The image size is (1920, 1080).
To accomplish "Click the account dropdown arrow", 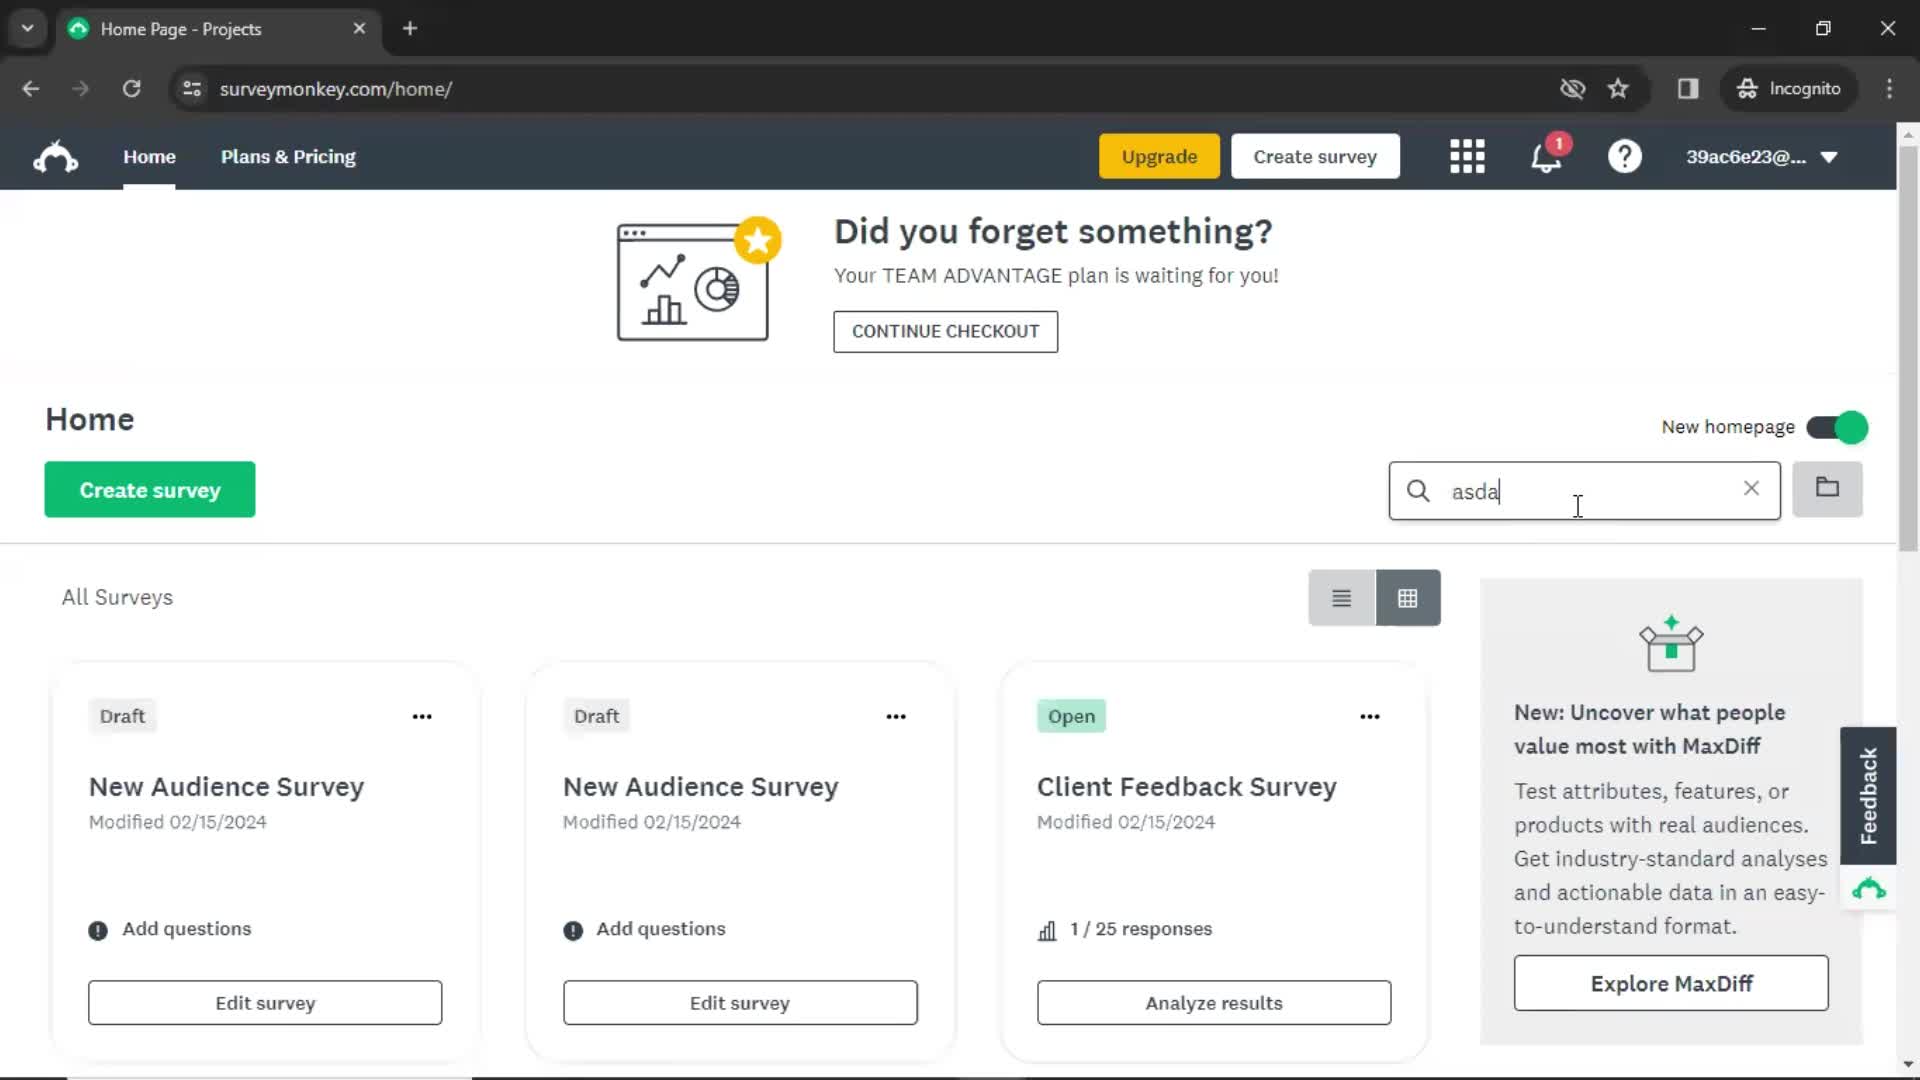I will point(1834,156).
